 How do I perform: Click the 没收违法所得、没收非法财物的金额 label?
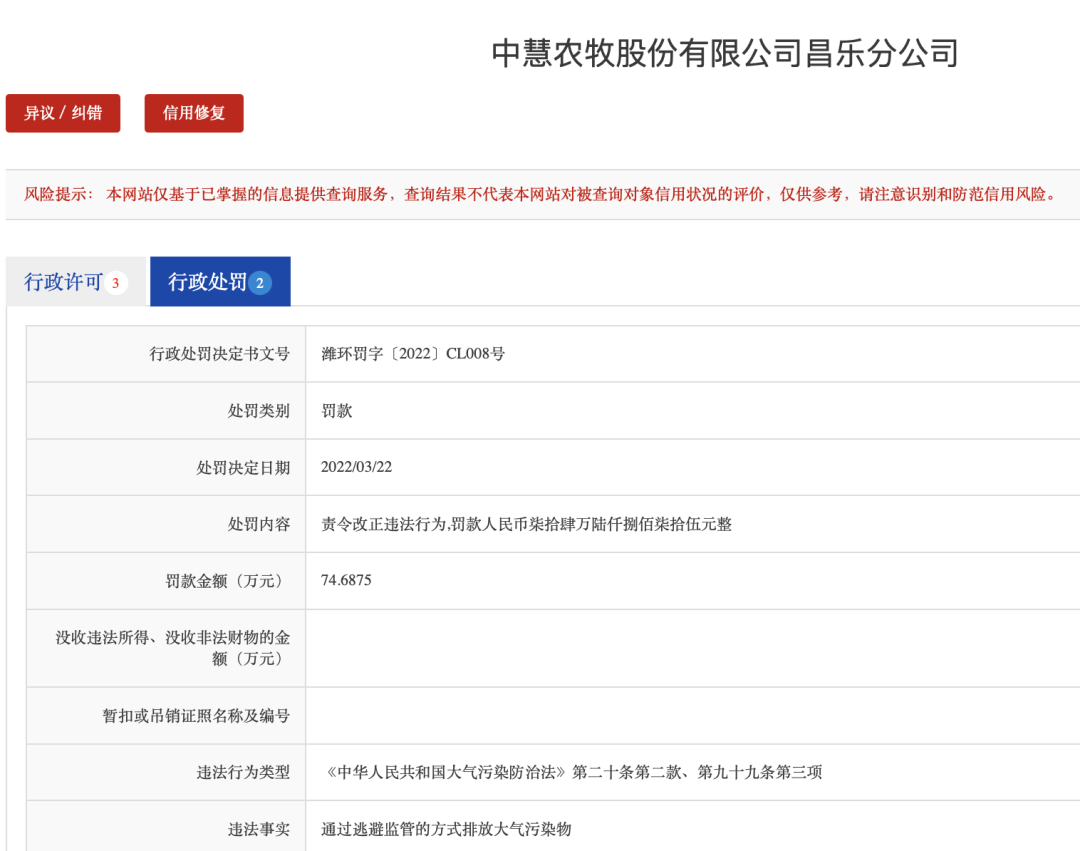coord(173,648)
